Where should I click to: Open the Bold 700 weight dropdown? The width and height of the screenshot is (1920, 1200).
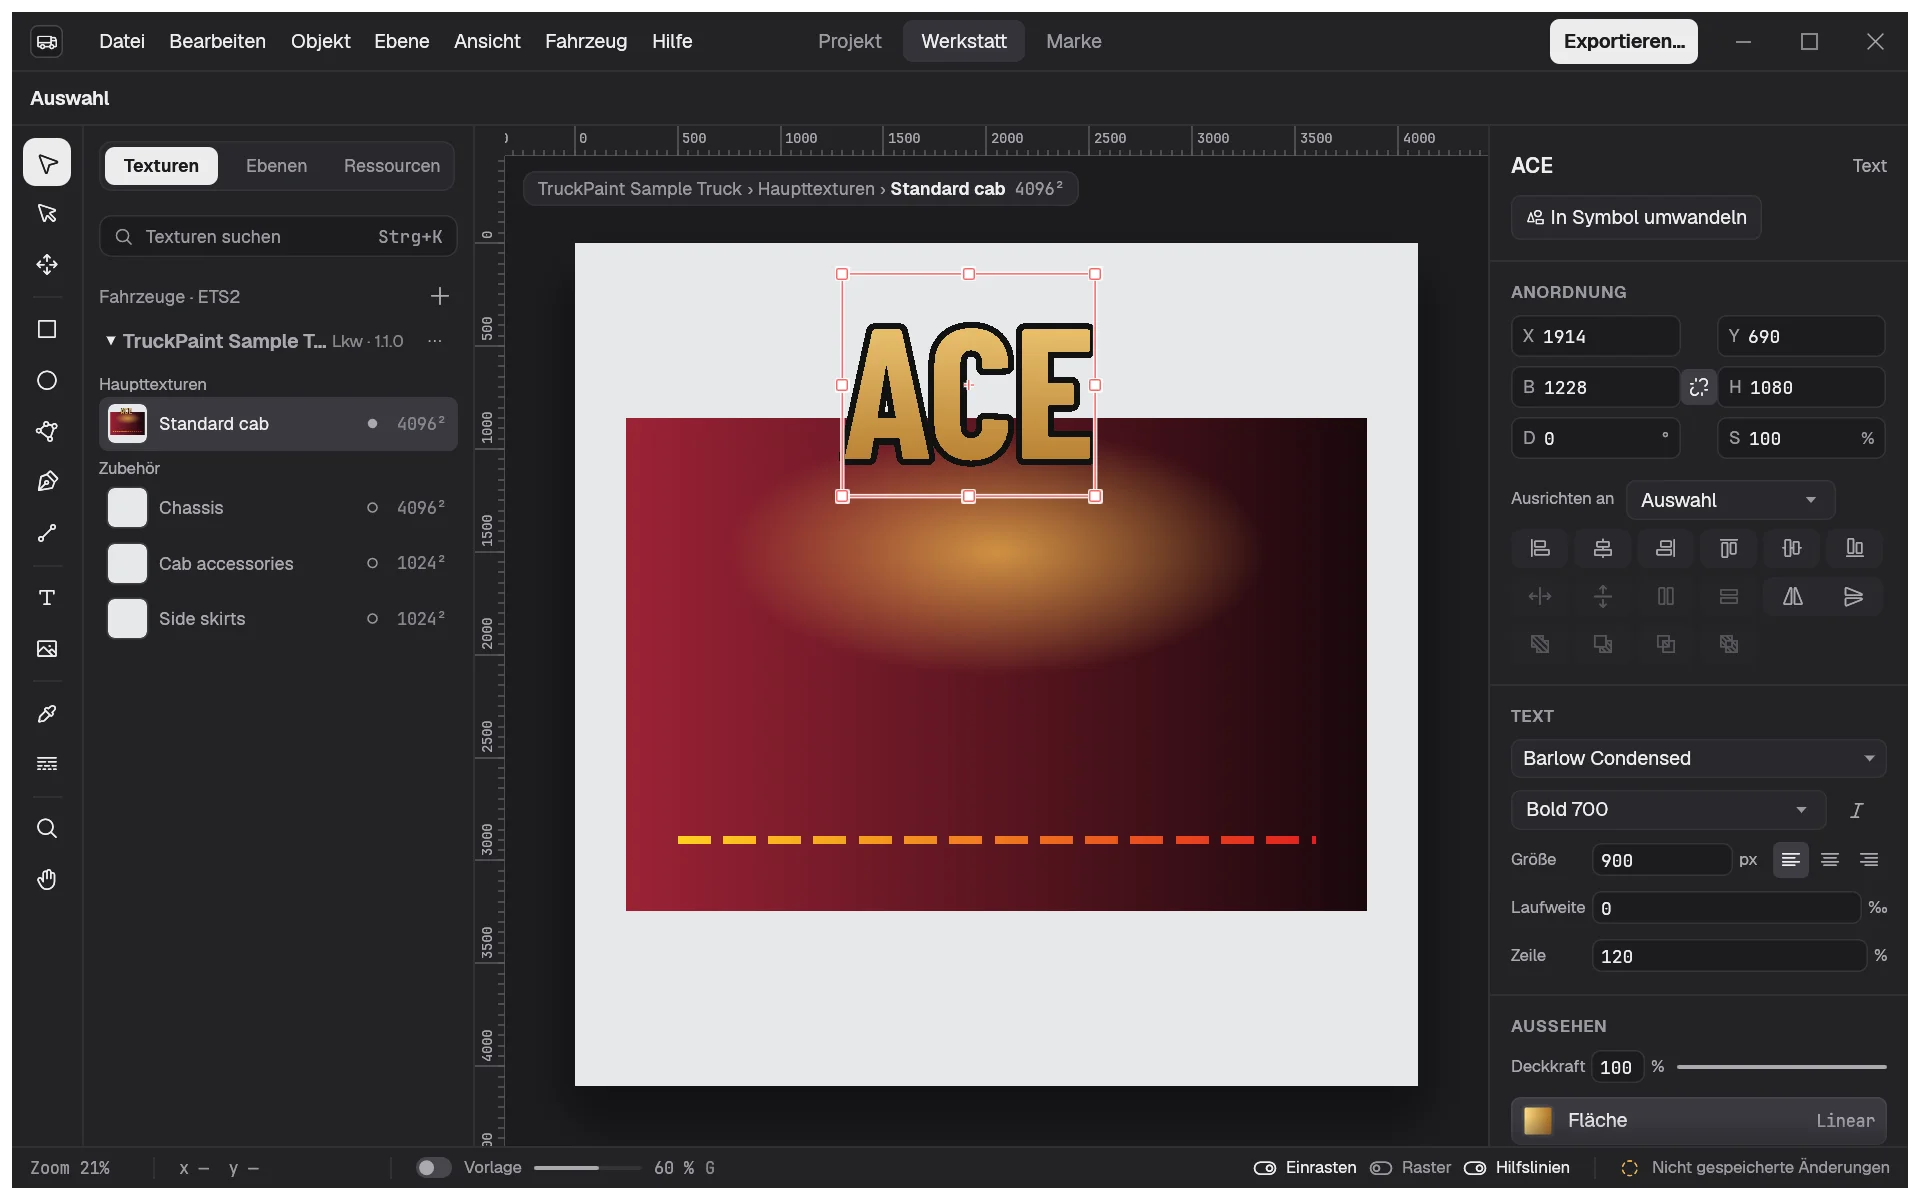(1668, 809)
